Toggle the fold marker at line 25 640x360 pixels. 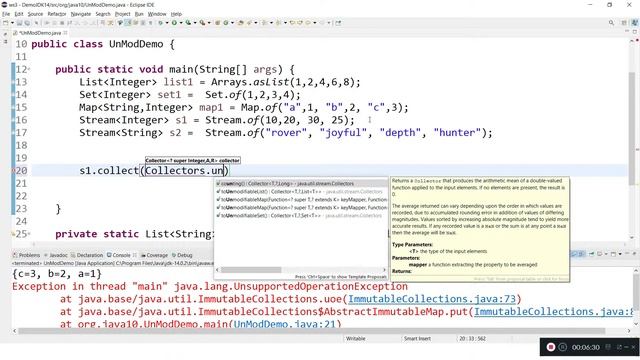[x=30, y=234]
